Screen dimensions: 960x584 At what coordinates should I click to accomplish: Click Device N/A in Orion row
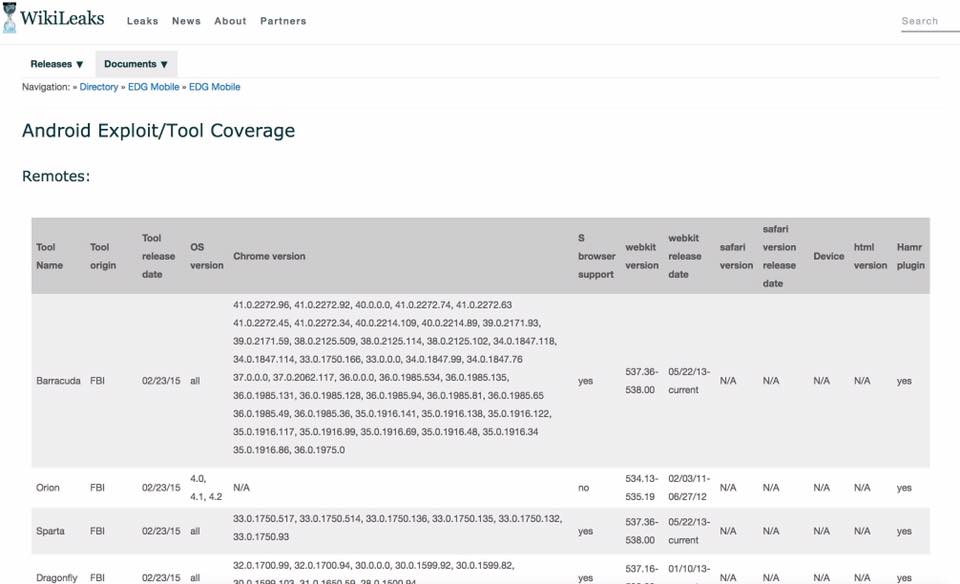[822, 488]
